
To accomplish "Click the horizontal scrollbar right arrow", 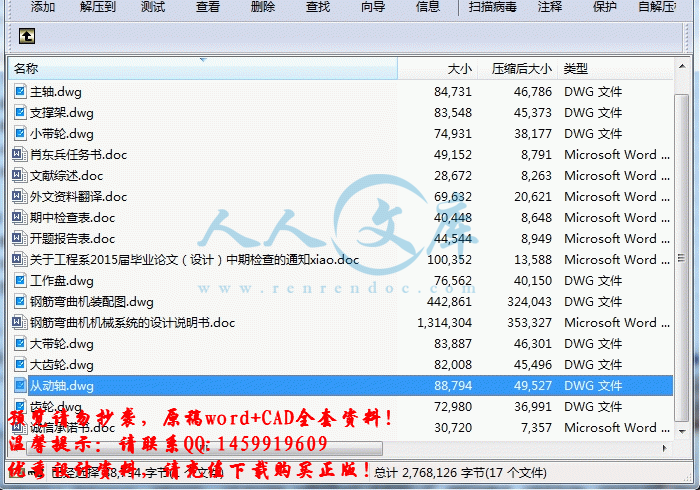I will click(x=664, y=448).
